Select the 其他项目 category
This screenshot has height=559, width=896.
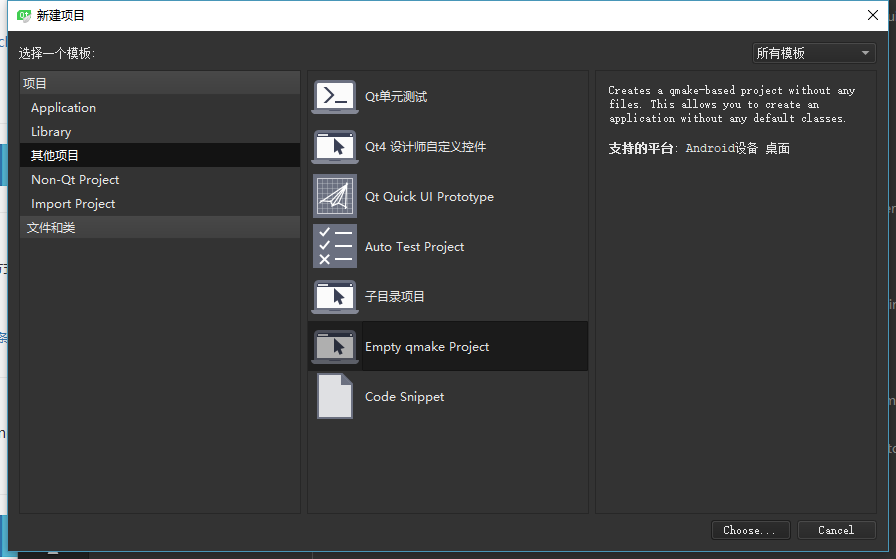159,155
